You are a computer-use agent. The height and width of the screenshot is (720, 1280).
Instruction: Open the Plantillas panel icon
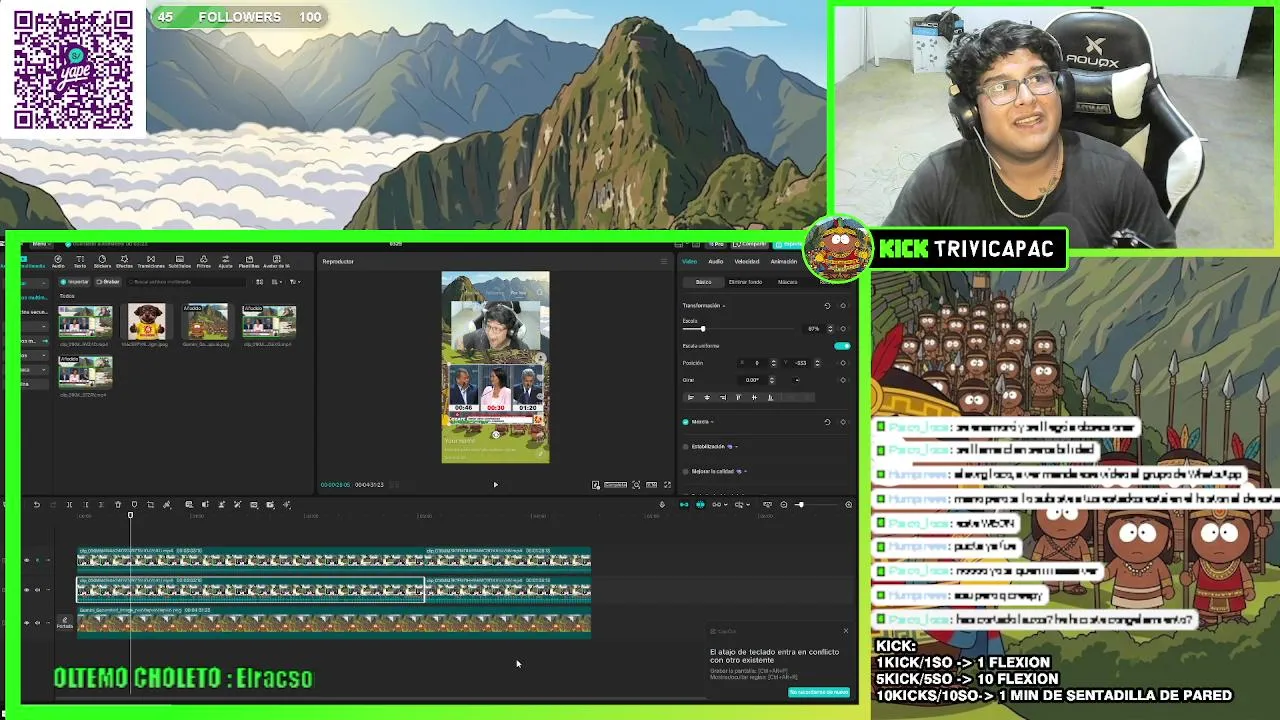tap(249, 259)
